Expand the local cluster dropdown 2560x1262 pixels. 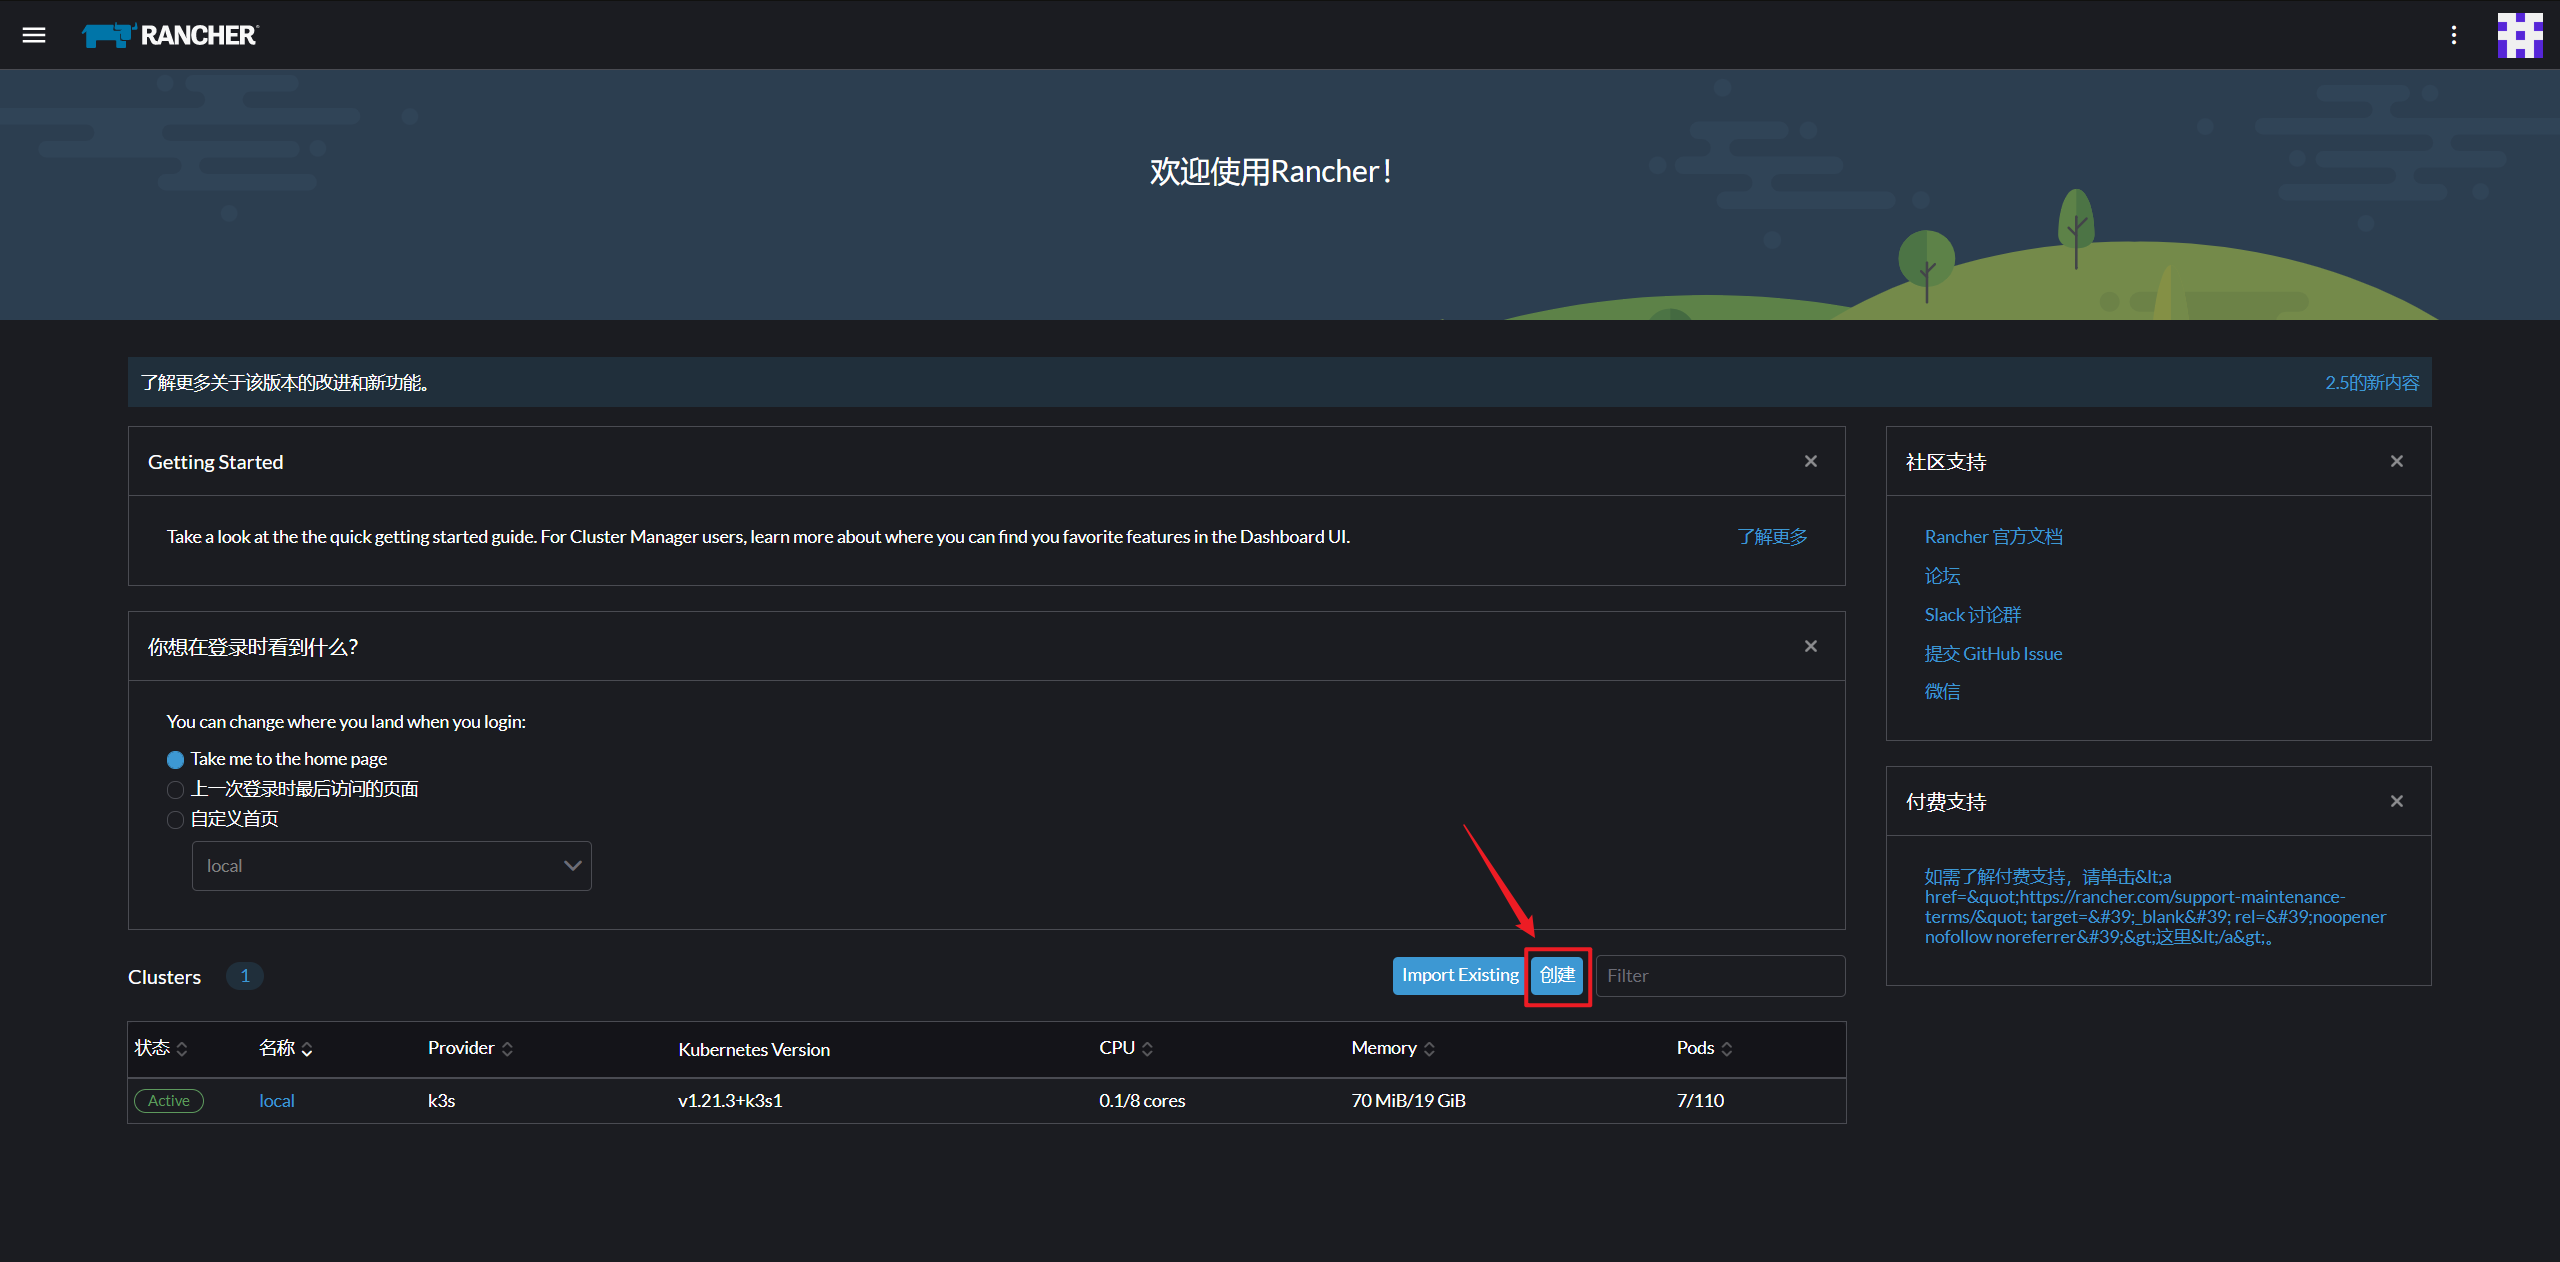[x=392, y=866]
